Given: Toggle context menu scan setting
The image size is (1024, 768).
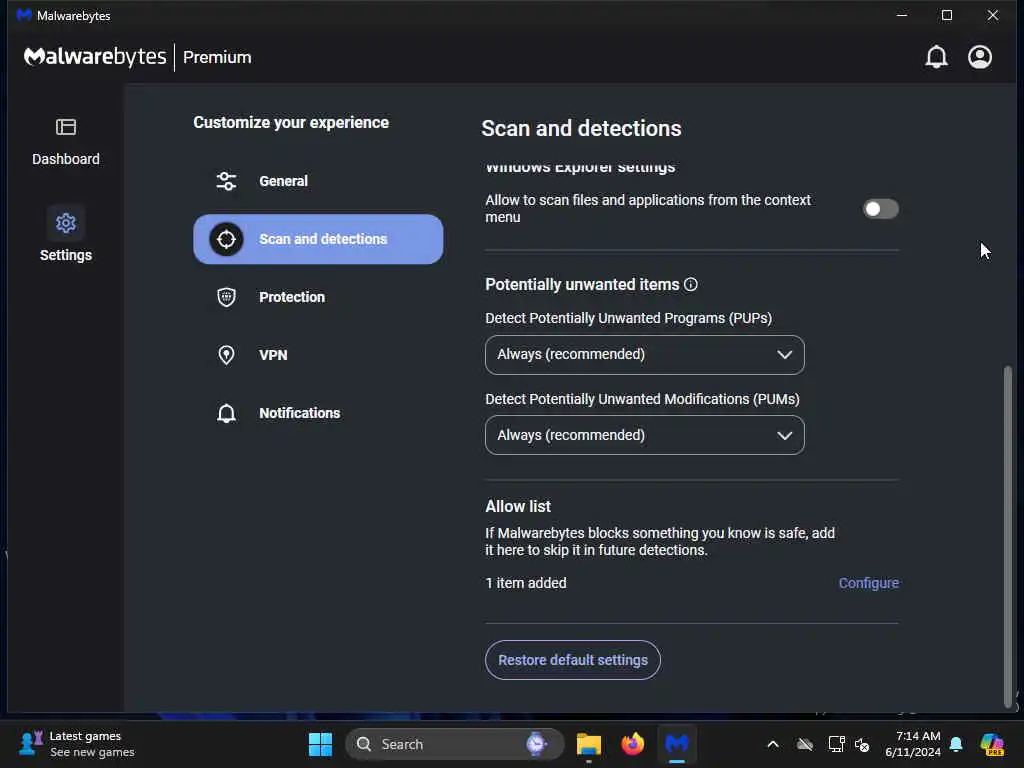Looking at the screenshot, I should pyautogui.click(x=880, y=209).
